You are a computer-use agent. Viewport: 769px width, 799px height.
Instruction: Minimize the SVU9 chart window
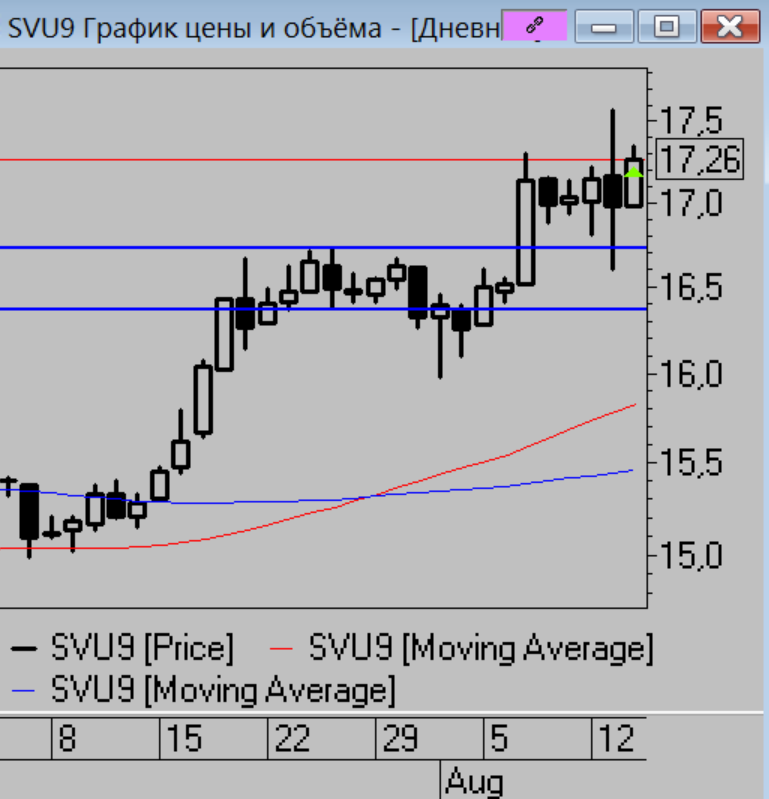click(x=603, y=28)
